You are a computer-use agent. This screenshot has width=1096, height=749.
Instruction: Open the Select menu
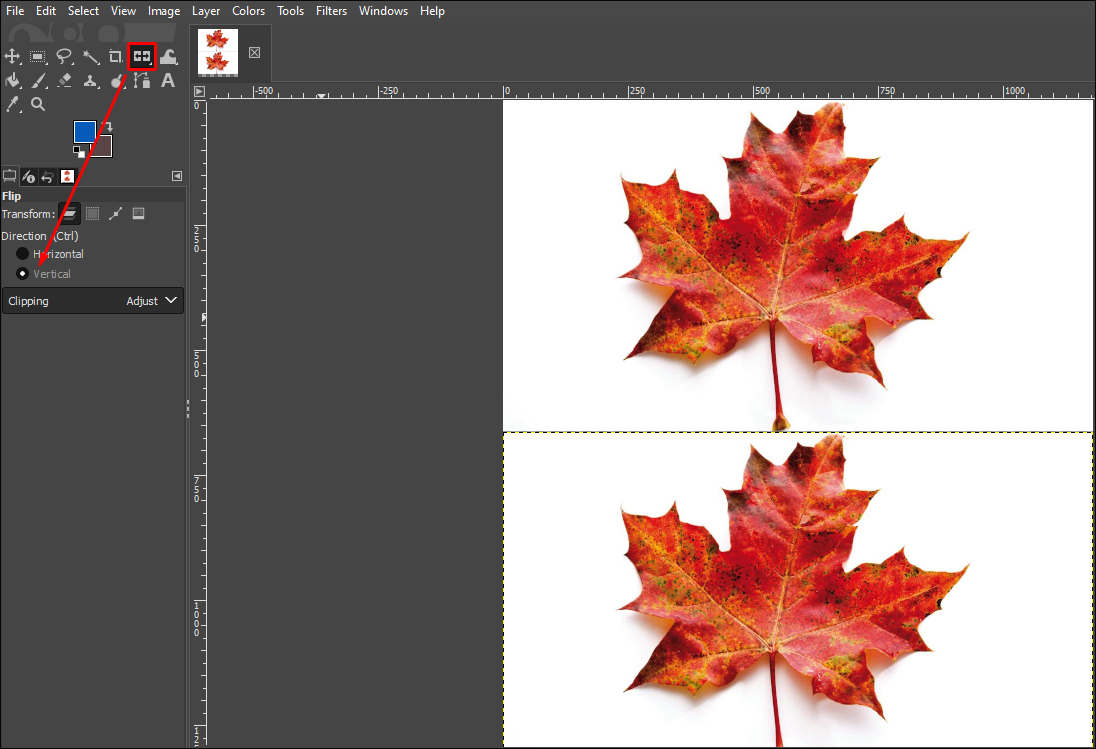point(83,10)
